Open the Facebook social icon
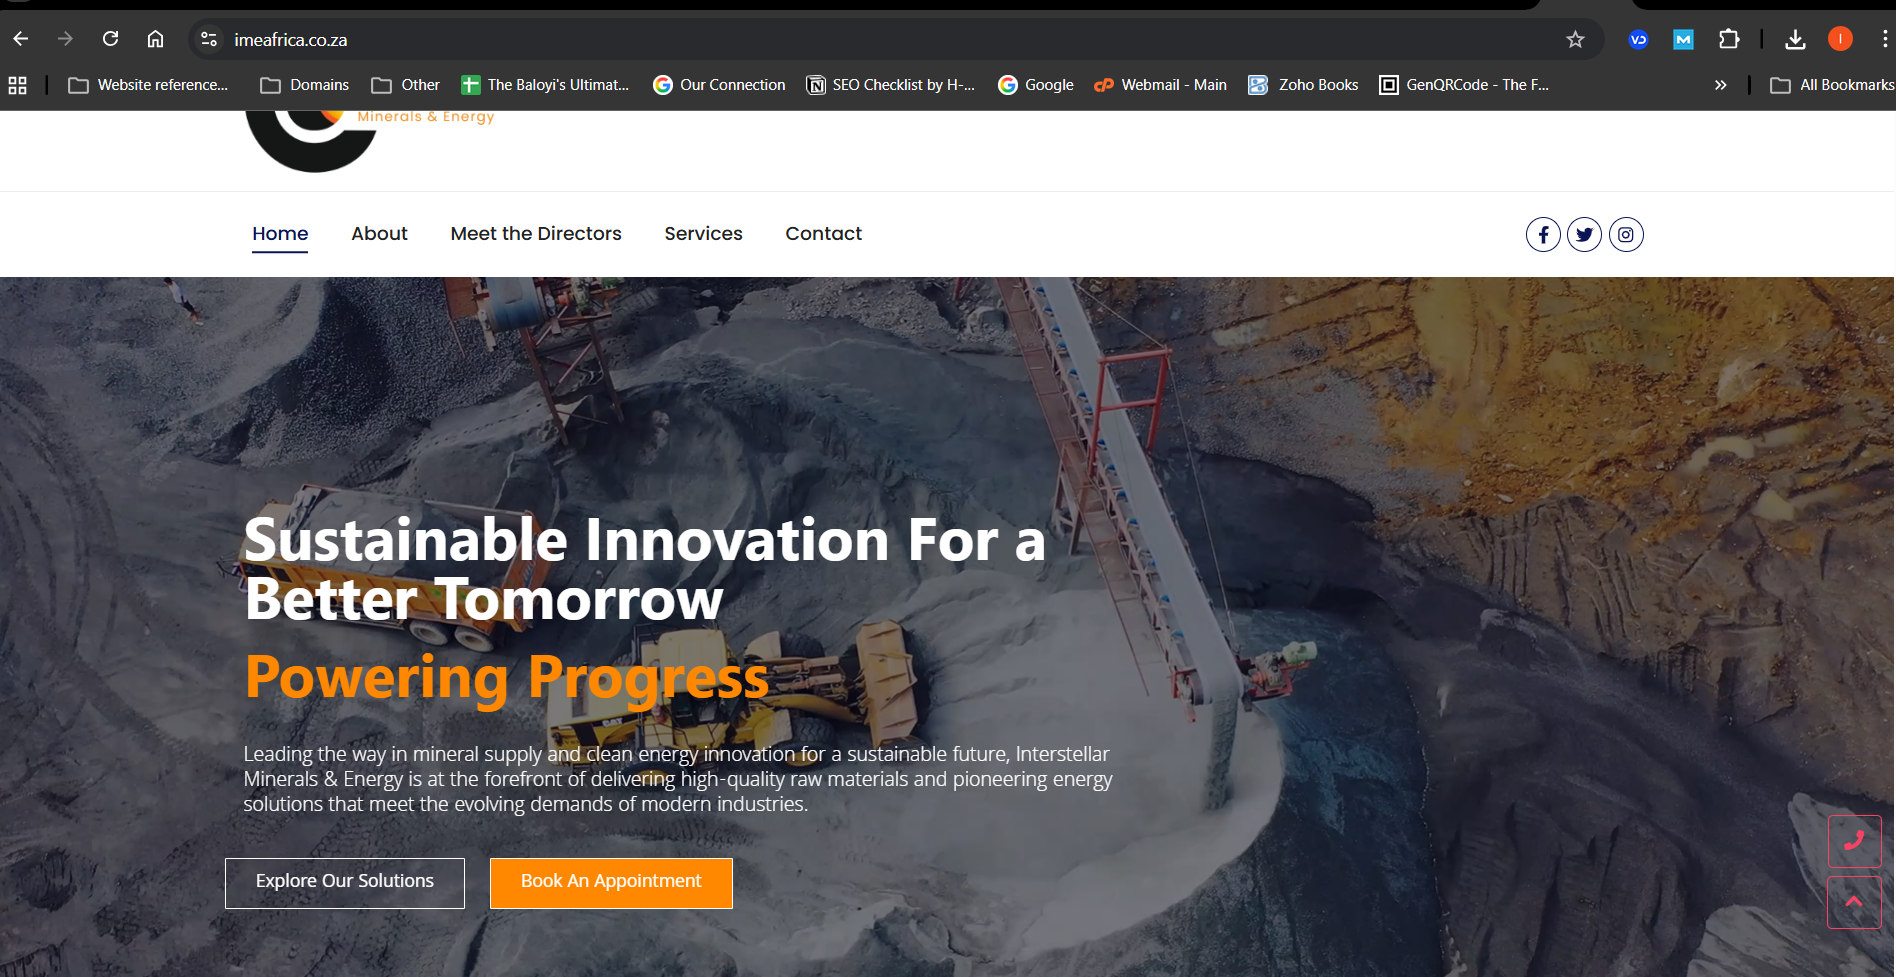This screenshot has width=1896, height=977. coord(1543,235)
